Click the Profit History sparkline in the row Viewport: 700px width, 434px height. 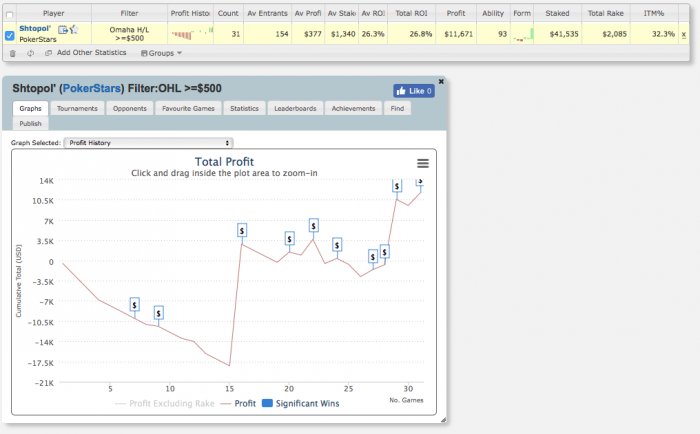click(x=191, y=33)
